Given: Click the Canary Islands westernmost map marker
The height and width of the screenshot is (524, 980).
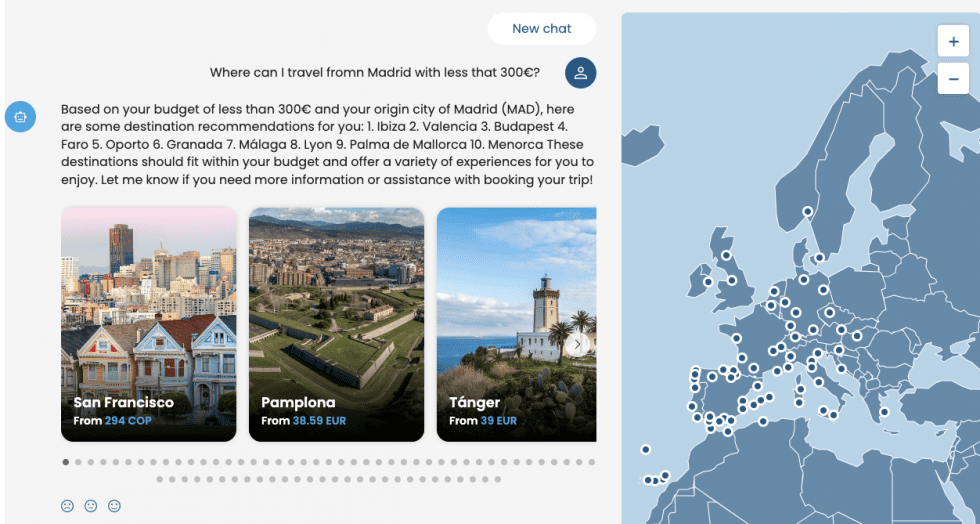Looking at the screenshot, I should point(647,480).
